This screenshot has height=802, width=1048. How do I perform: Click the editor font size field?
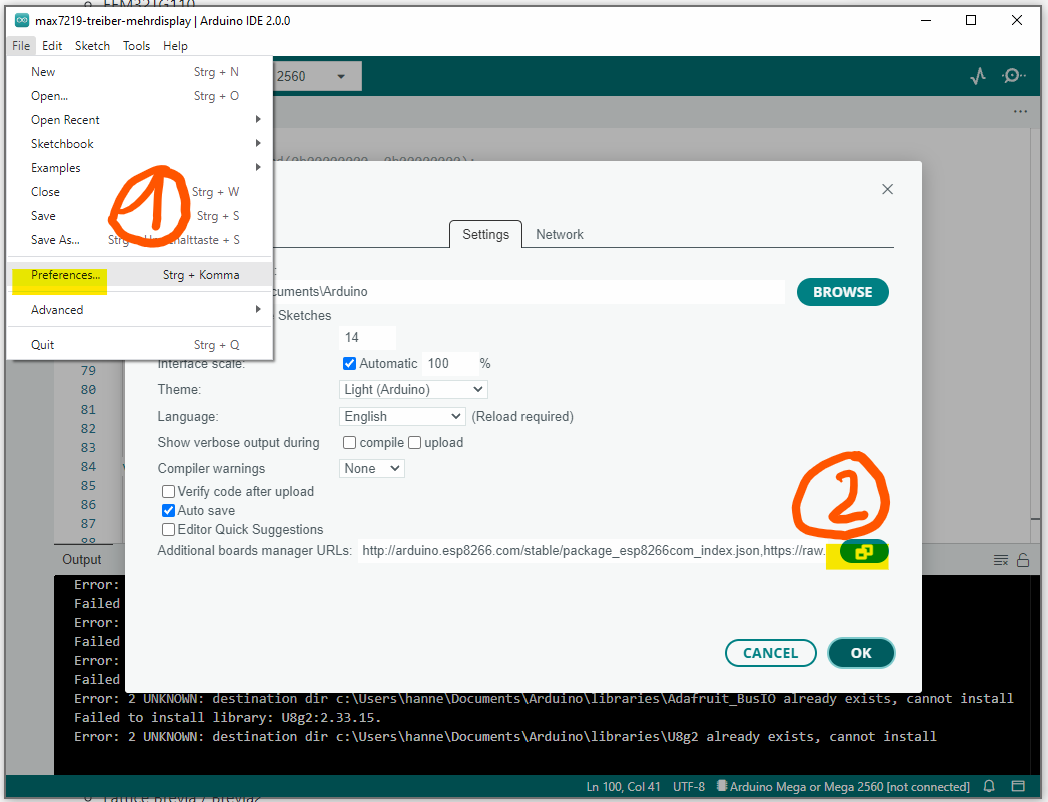tap(367, 338)
